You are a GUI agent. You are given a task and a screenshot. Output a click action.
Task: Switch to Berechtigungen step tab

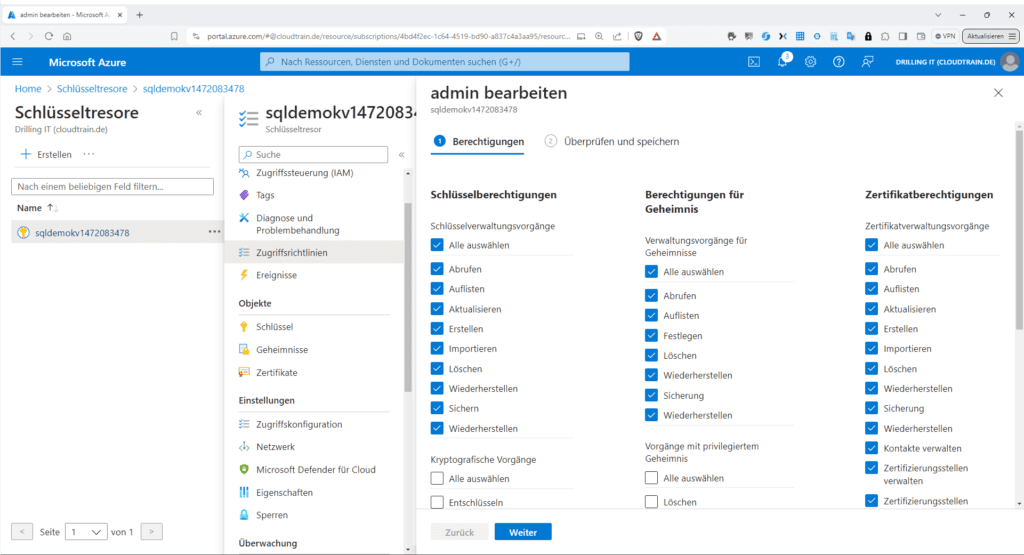(479, 142)
